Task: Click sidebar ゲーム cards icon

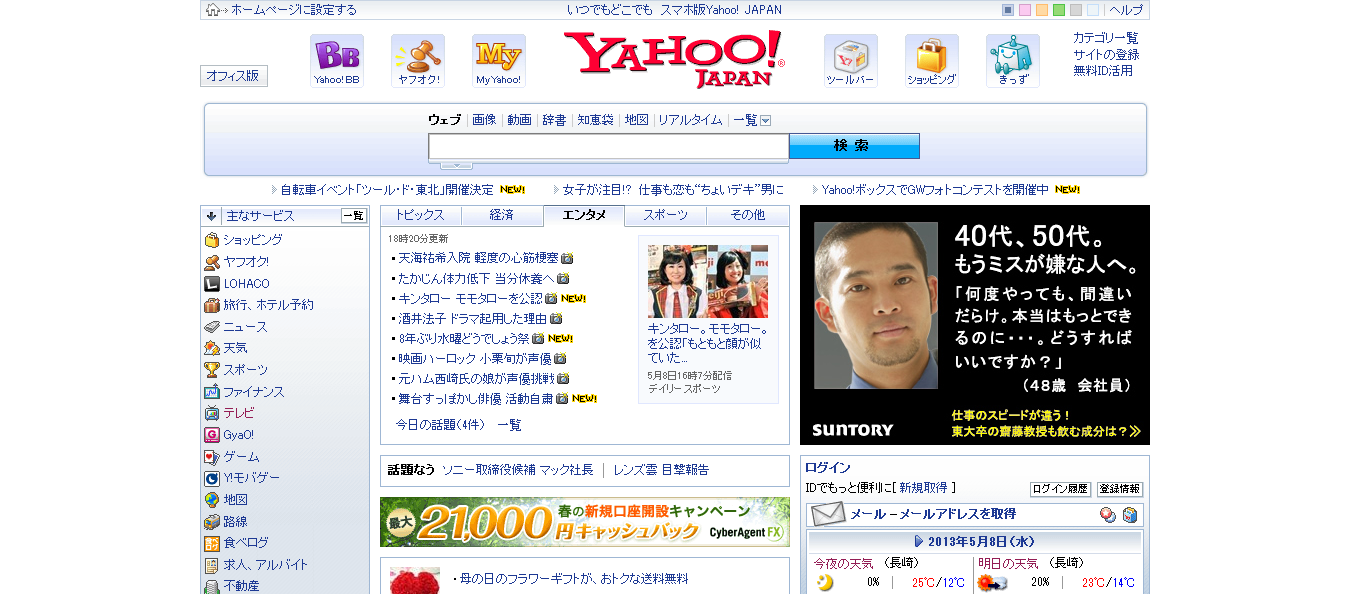Action: tap(212, 457)
